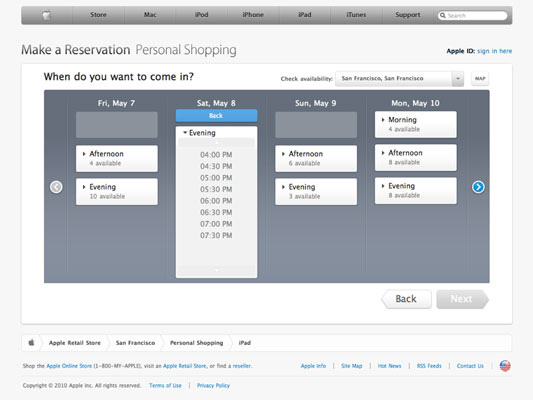Open the MAP button for store location
This screenshot has width=533, height=400.
(x=480, y=79)
